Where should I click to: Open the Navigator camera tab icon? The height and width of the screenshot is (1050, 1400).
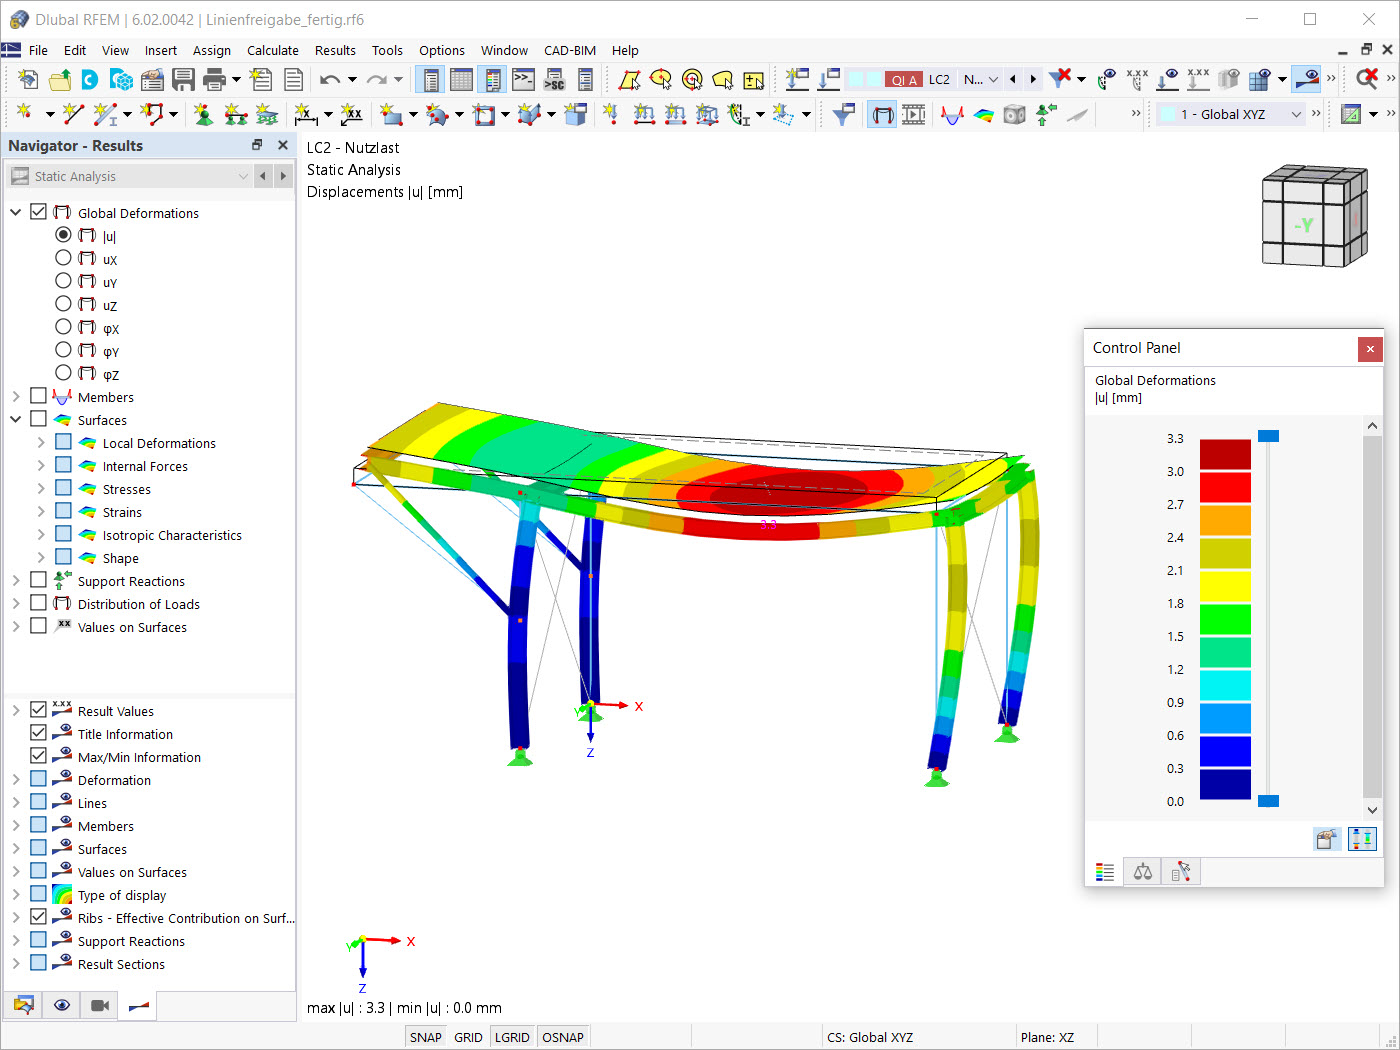(100, 1005)
